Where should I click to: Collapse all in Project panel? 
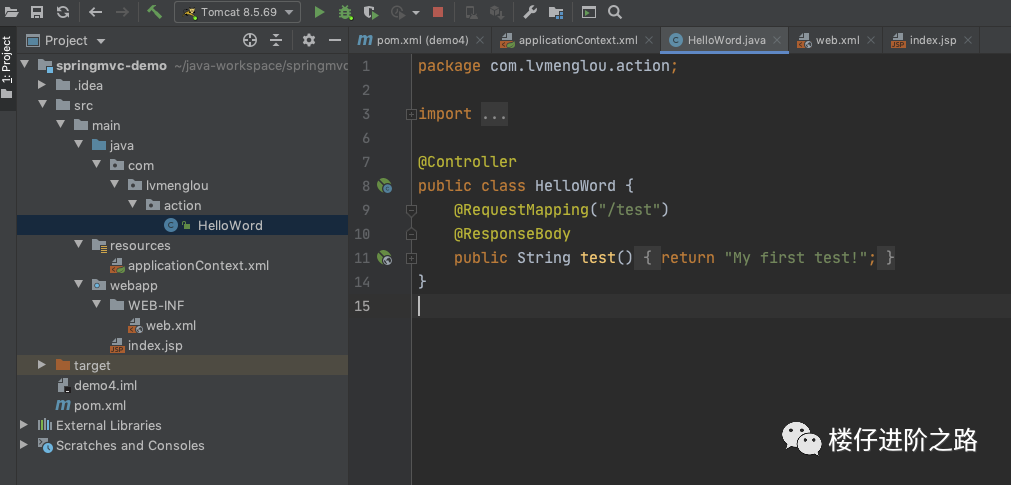pos(276,41)
